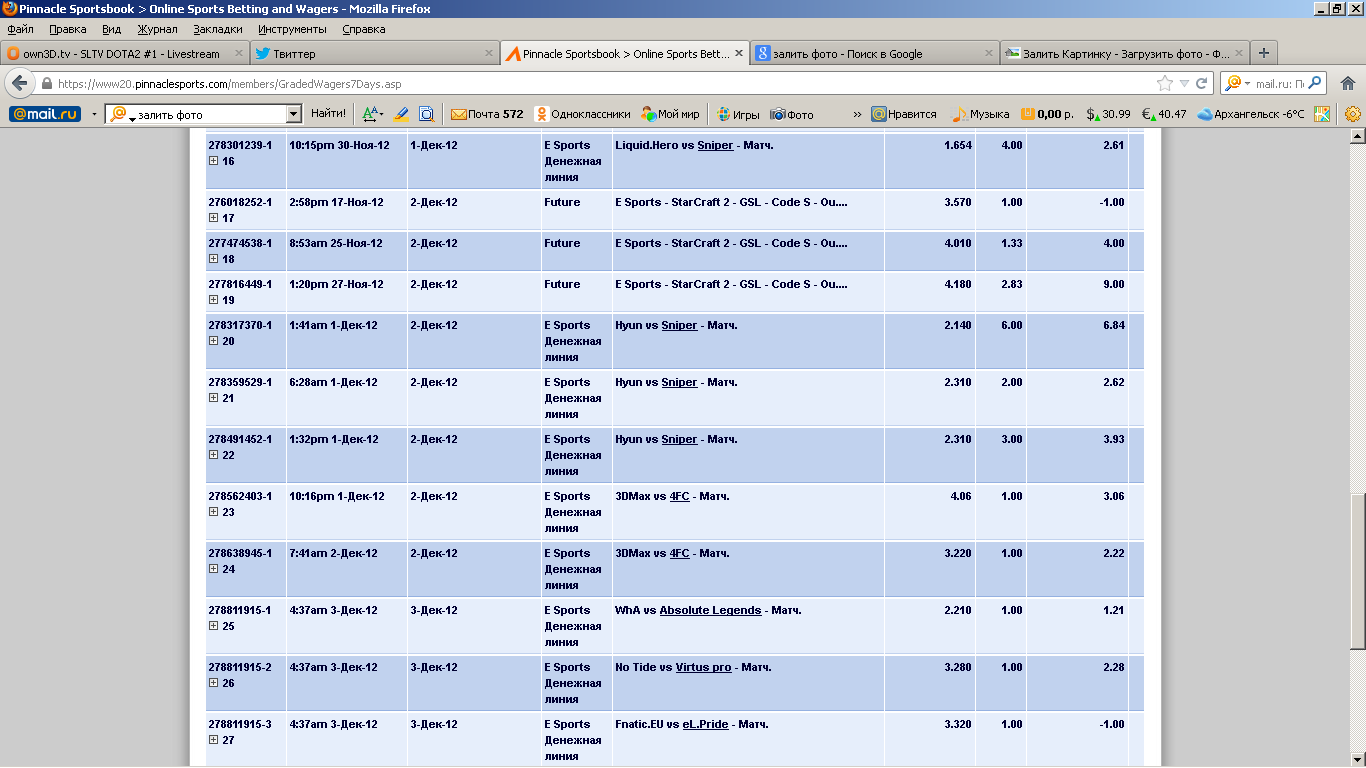1366x768 pixels.
Task: Open the Файл menu
Action: (x=20, y=29)
